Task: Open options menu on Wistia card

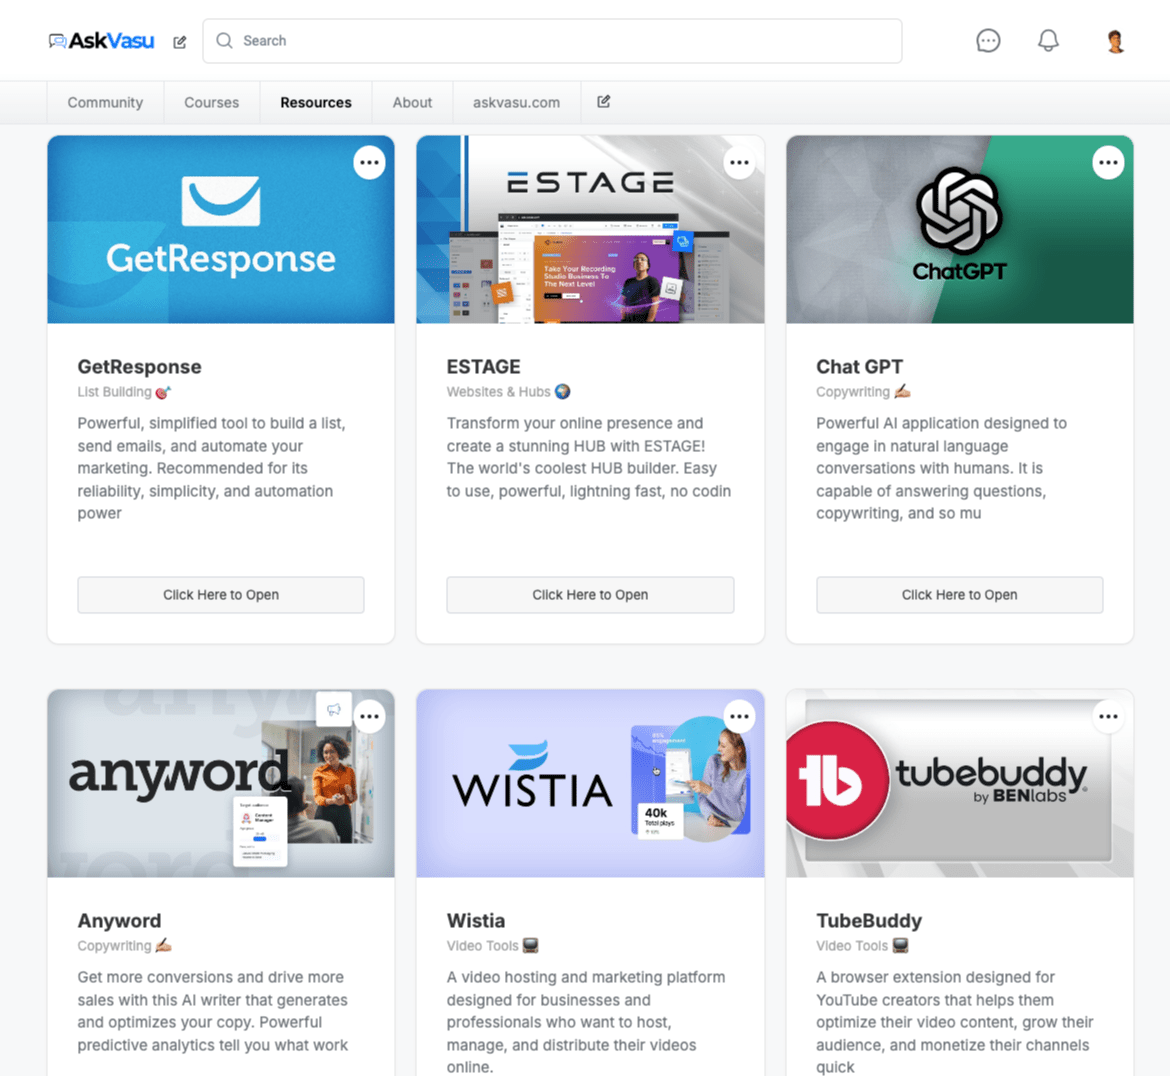Action: pos(739,716)
